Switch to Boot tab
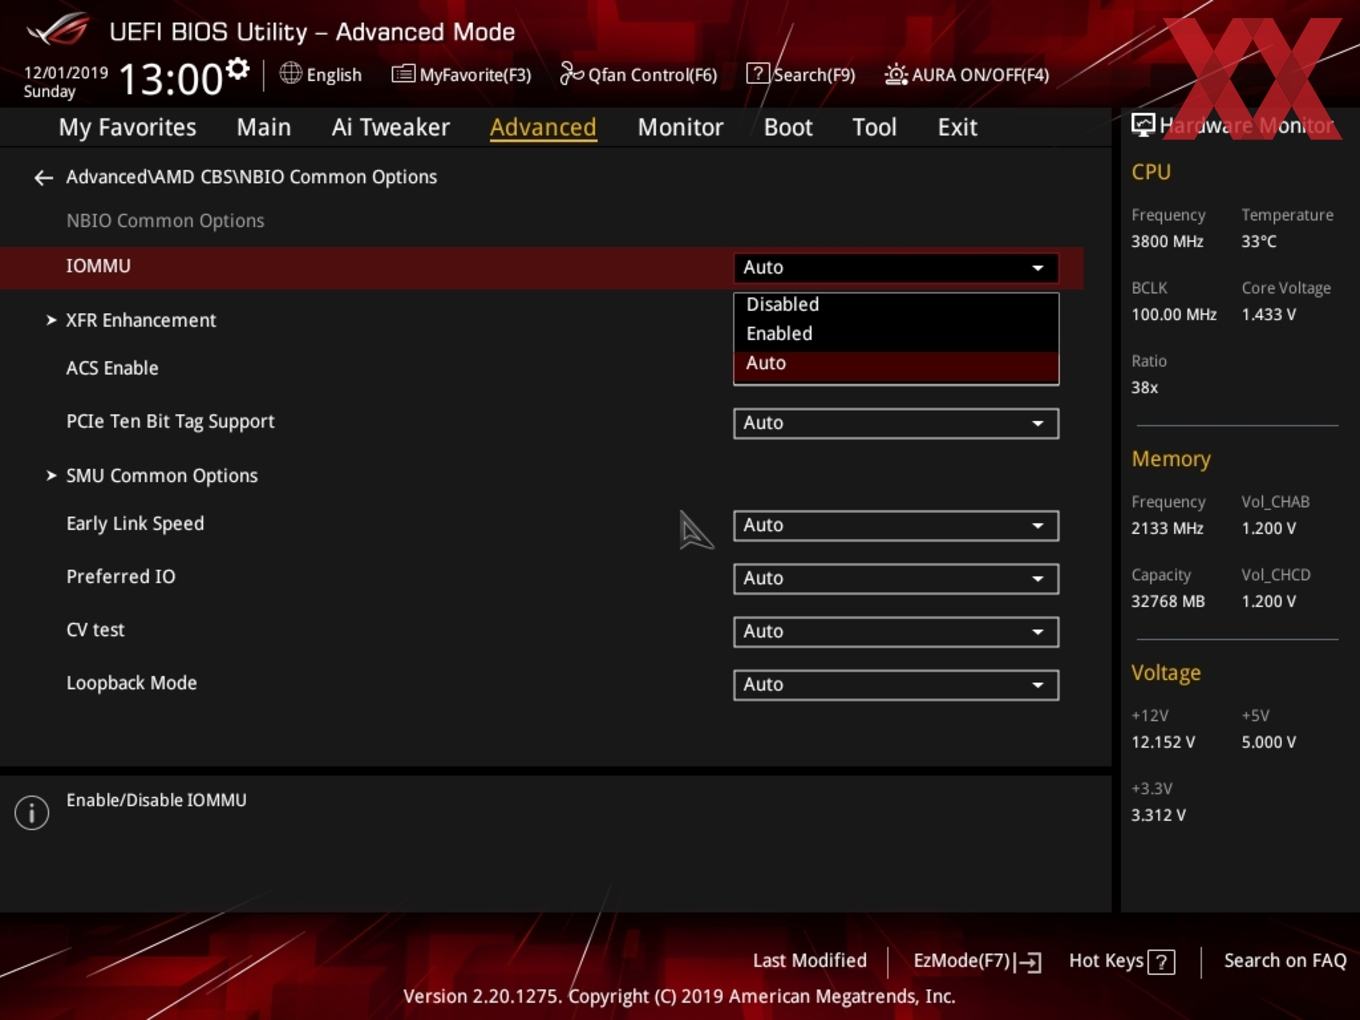 tap(788, 127)
